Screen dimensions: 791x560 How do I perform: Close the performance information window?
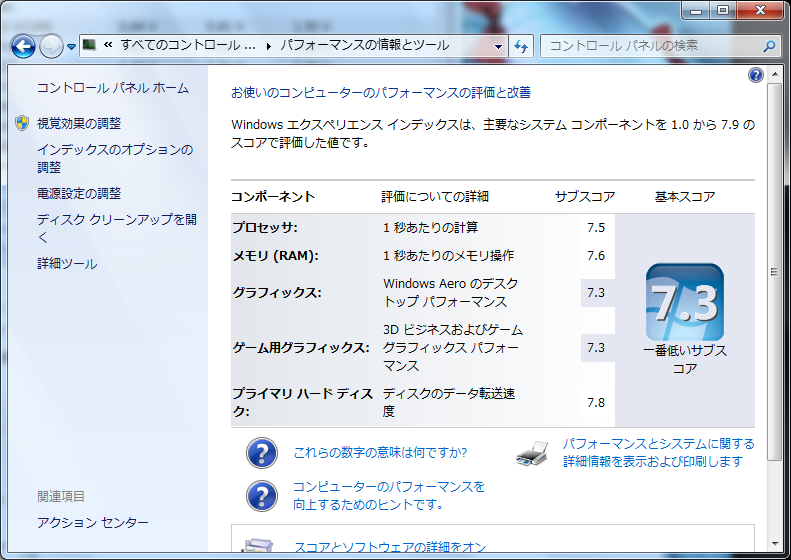point(760,10)
